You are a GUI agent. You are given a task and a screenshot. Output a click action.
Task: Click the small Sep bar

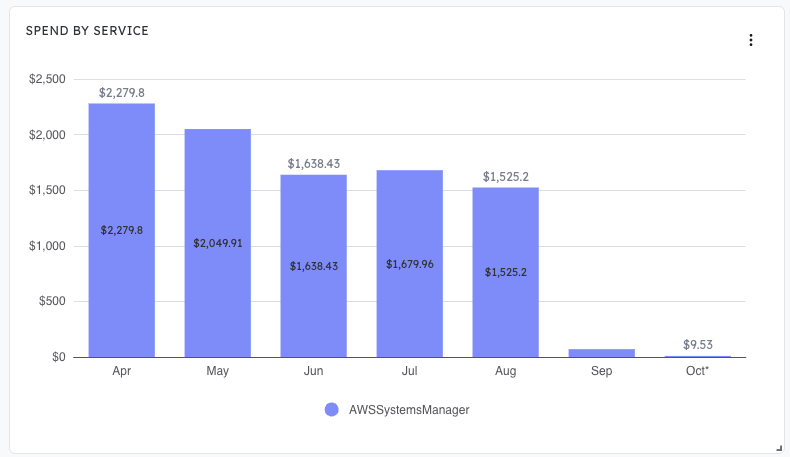[x=602, y=353]
